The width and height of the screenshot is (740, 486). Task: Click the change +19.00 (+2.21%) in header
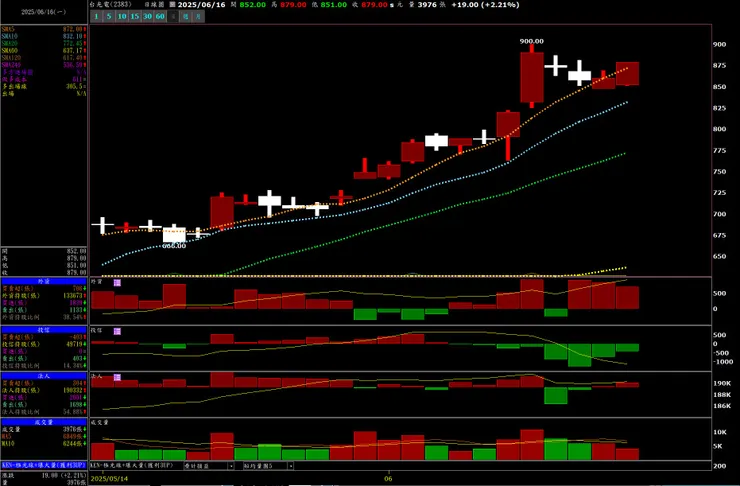[485, 5]
